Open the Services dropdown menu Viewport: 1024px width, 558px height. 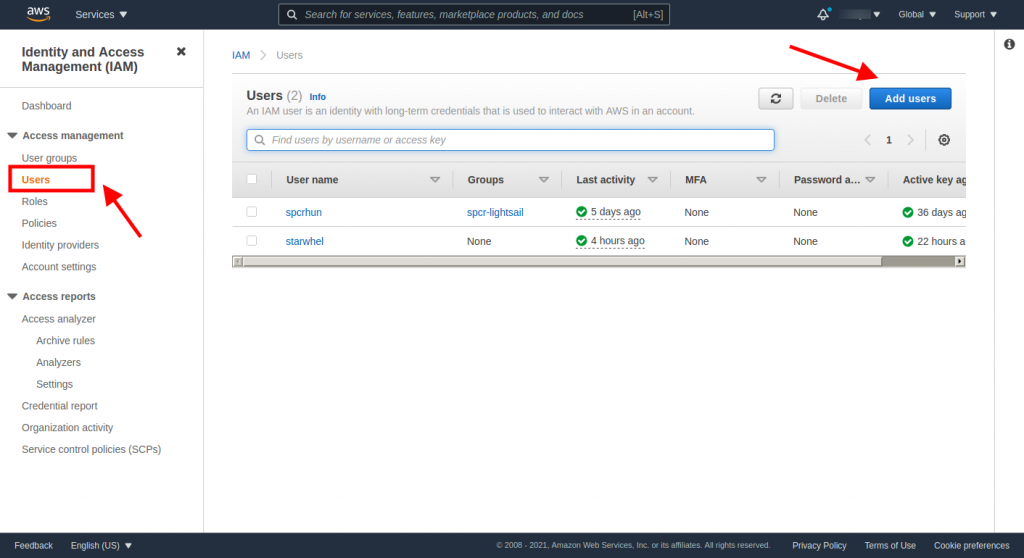101,14
